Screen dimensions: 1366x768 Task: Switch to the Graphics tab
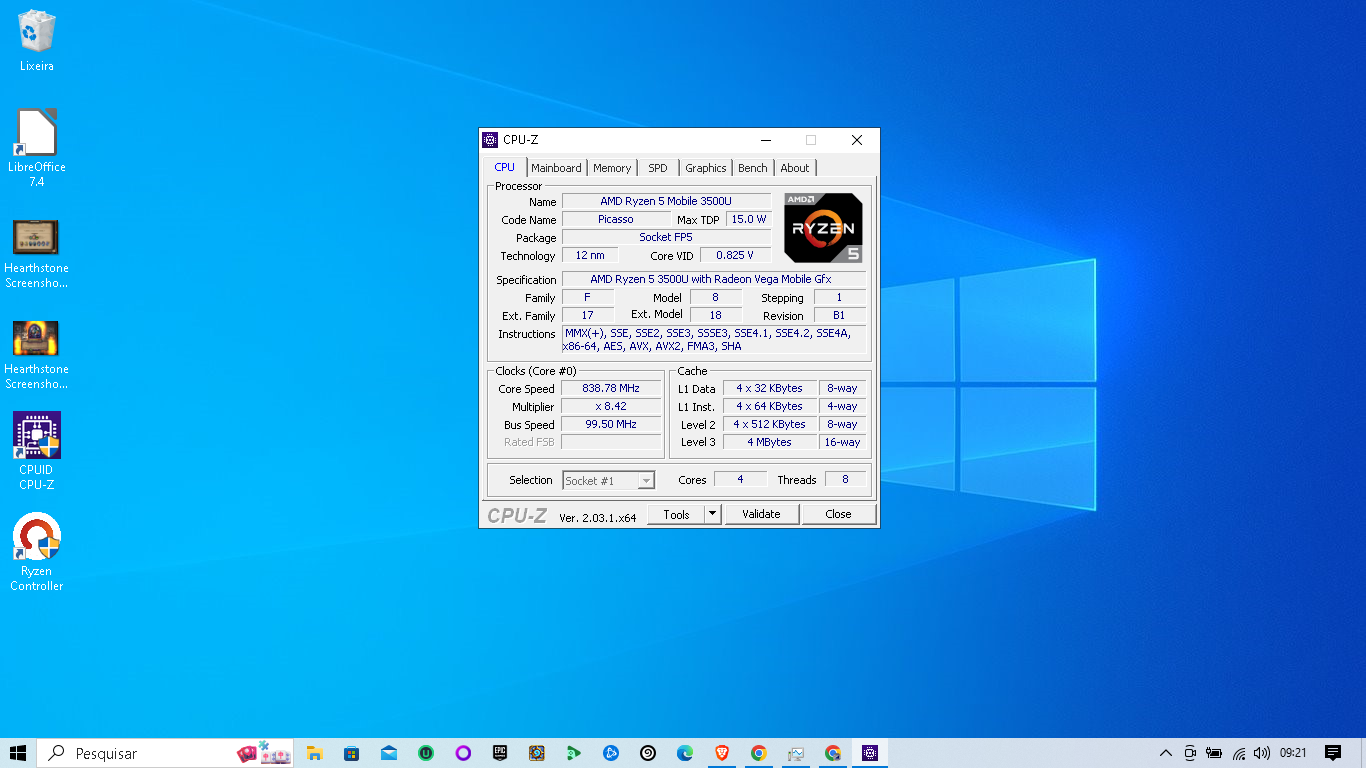pyautogui.click(x=706, y=168)
